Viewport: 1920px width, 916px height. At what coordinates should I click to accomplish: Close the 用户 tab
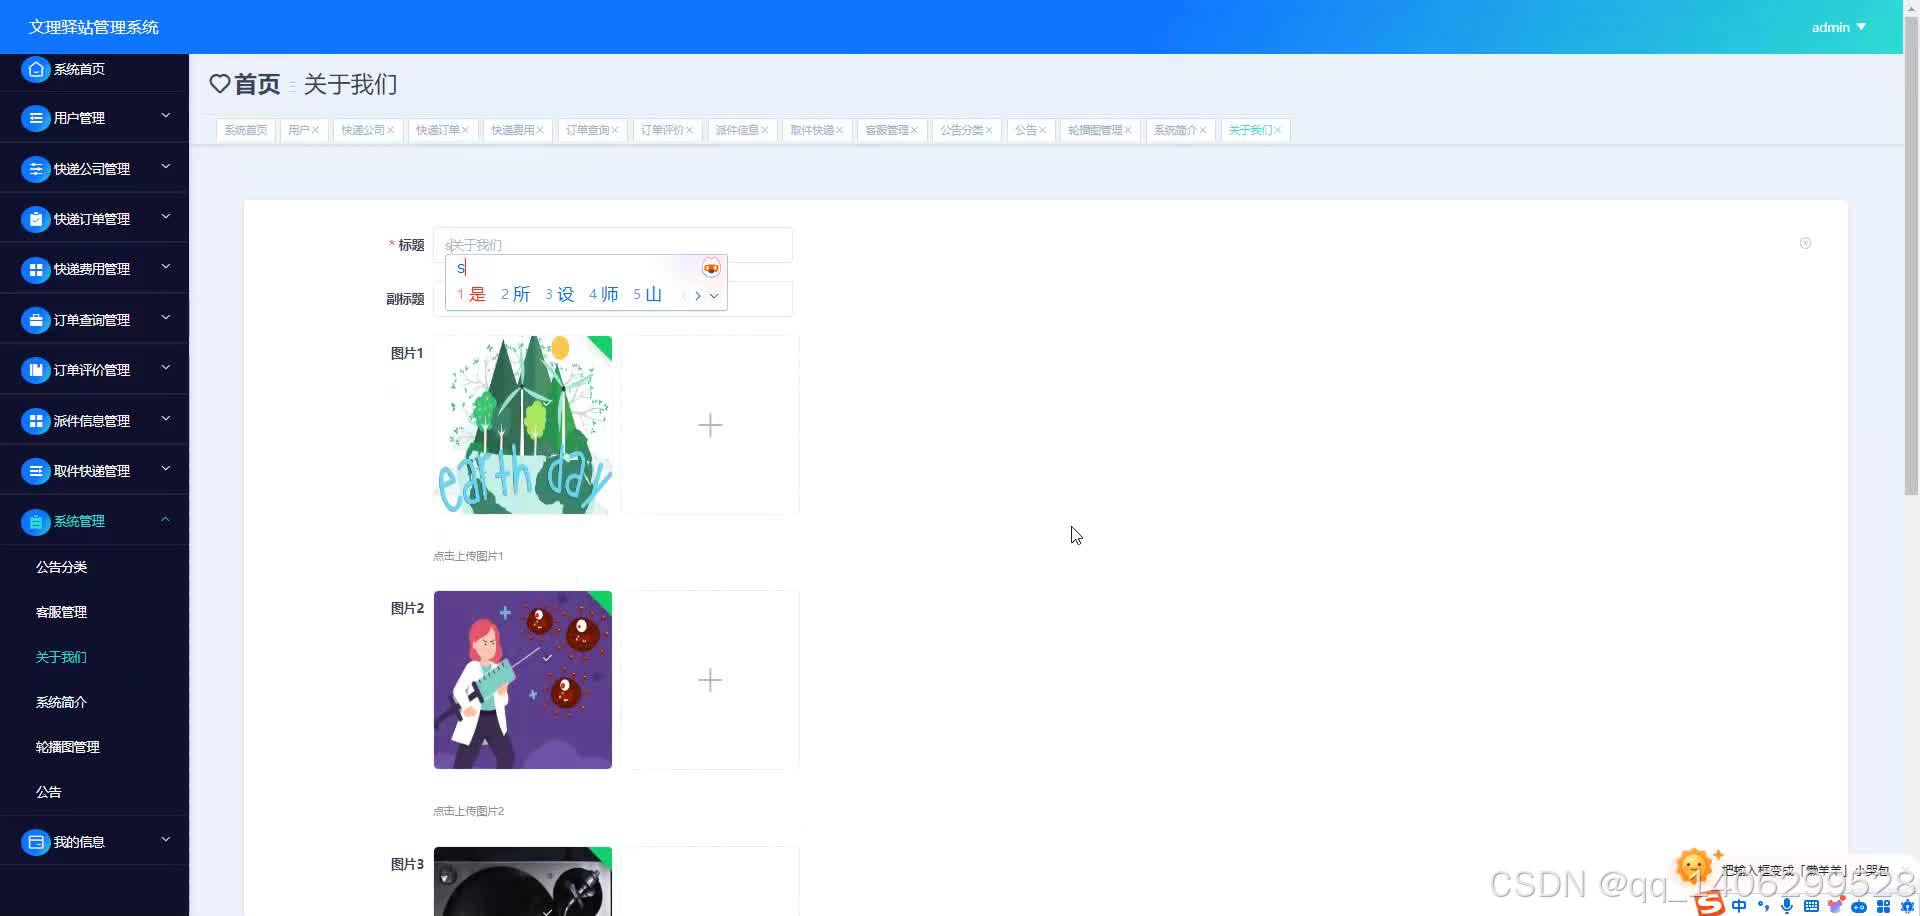[x=315, y=130]
